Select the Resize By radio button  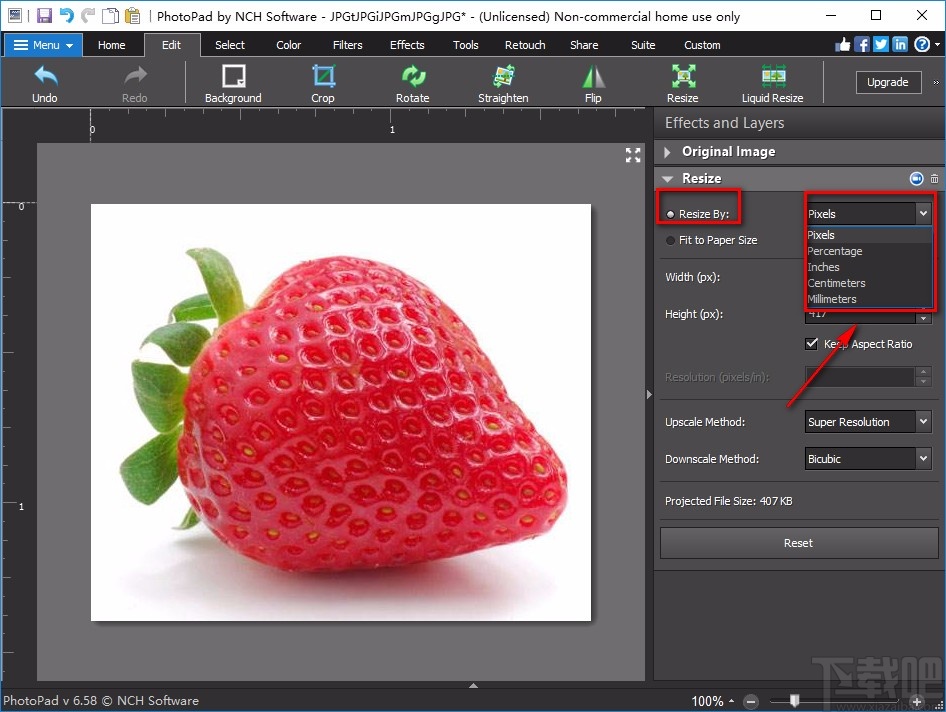click(x=671, y=214)
